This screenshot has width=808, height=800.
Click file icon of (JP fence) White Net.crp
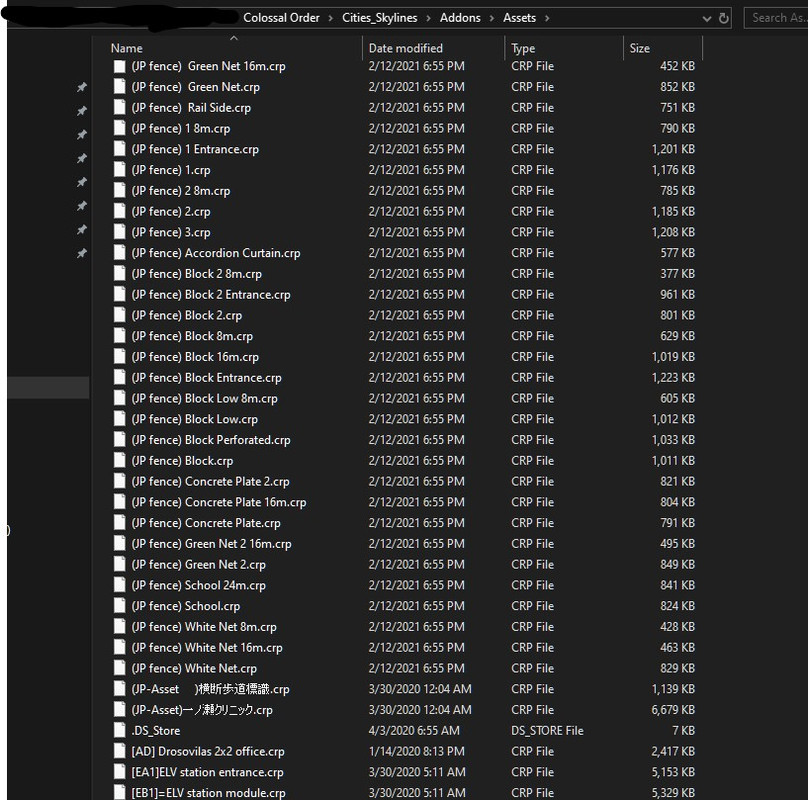coord(120,668)
